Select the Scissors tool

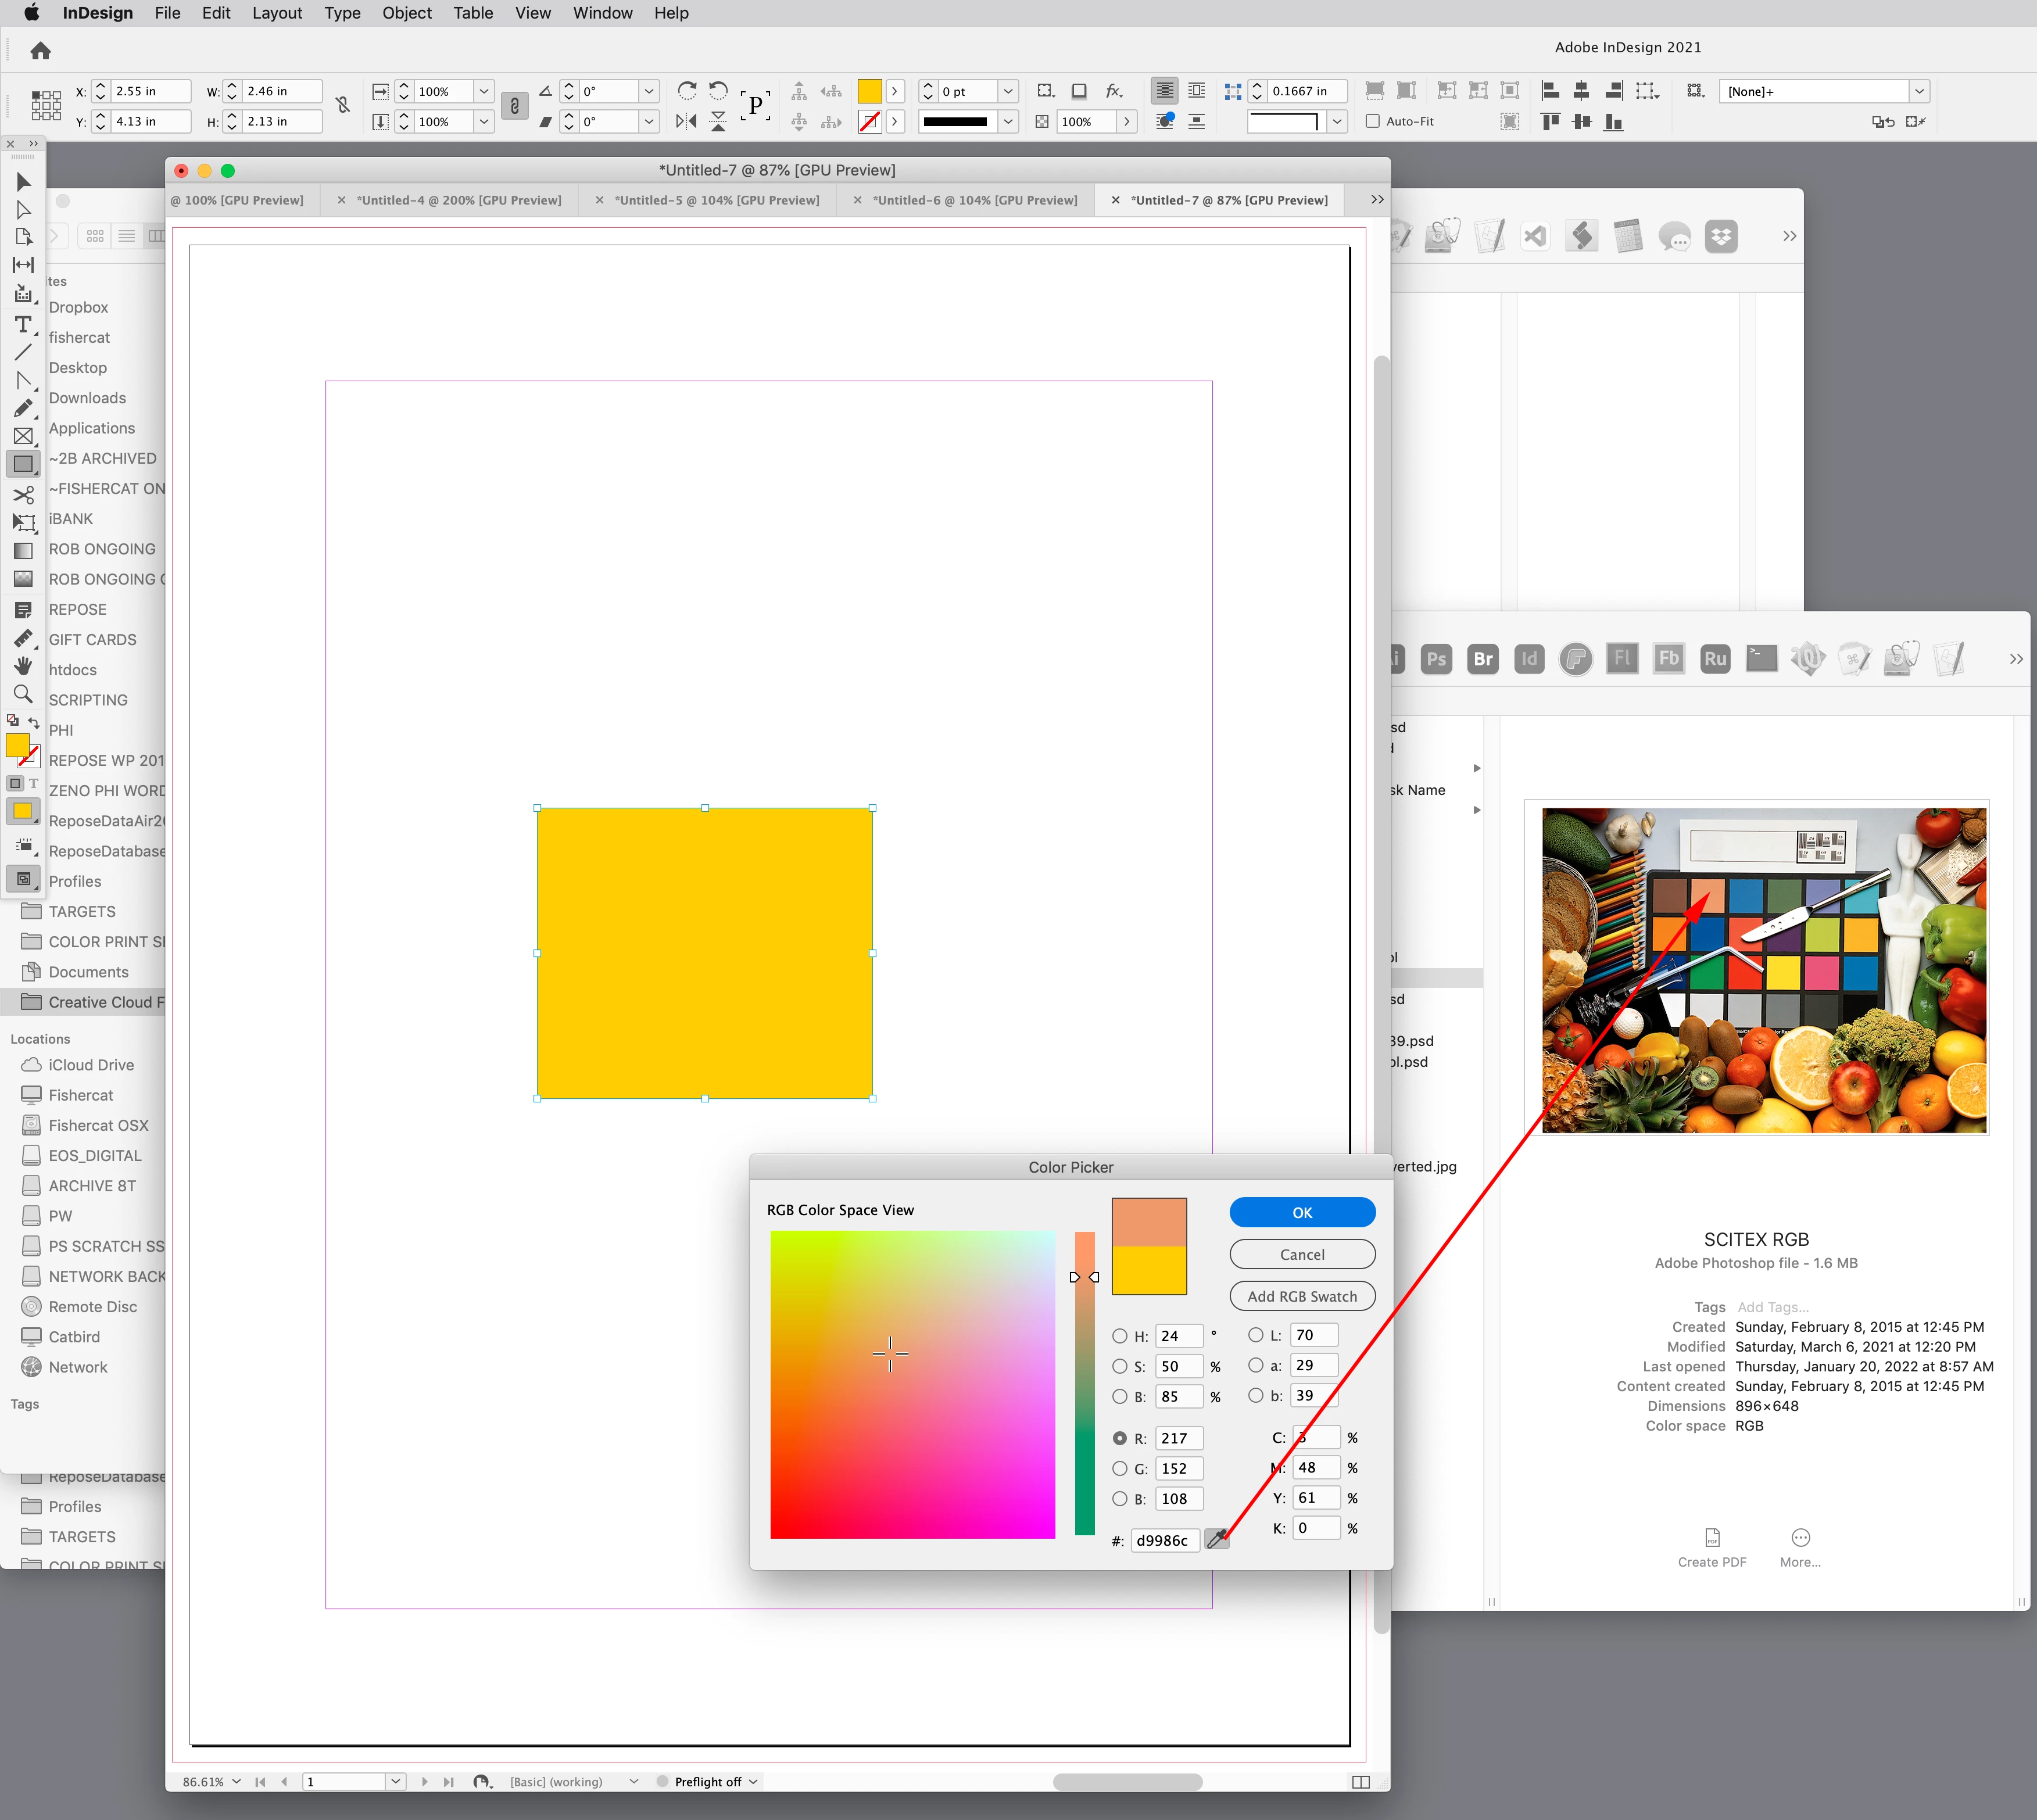[23, 495]
